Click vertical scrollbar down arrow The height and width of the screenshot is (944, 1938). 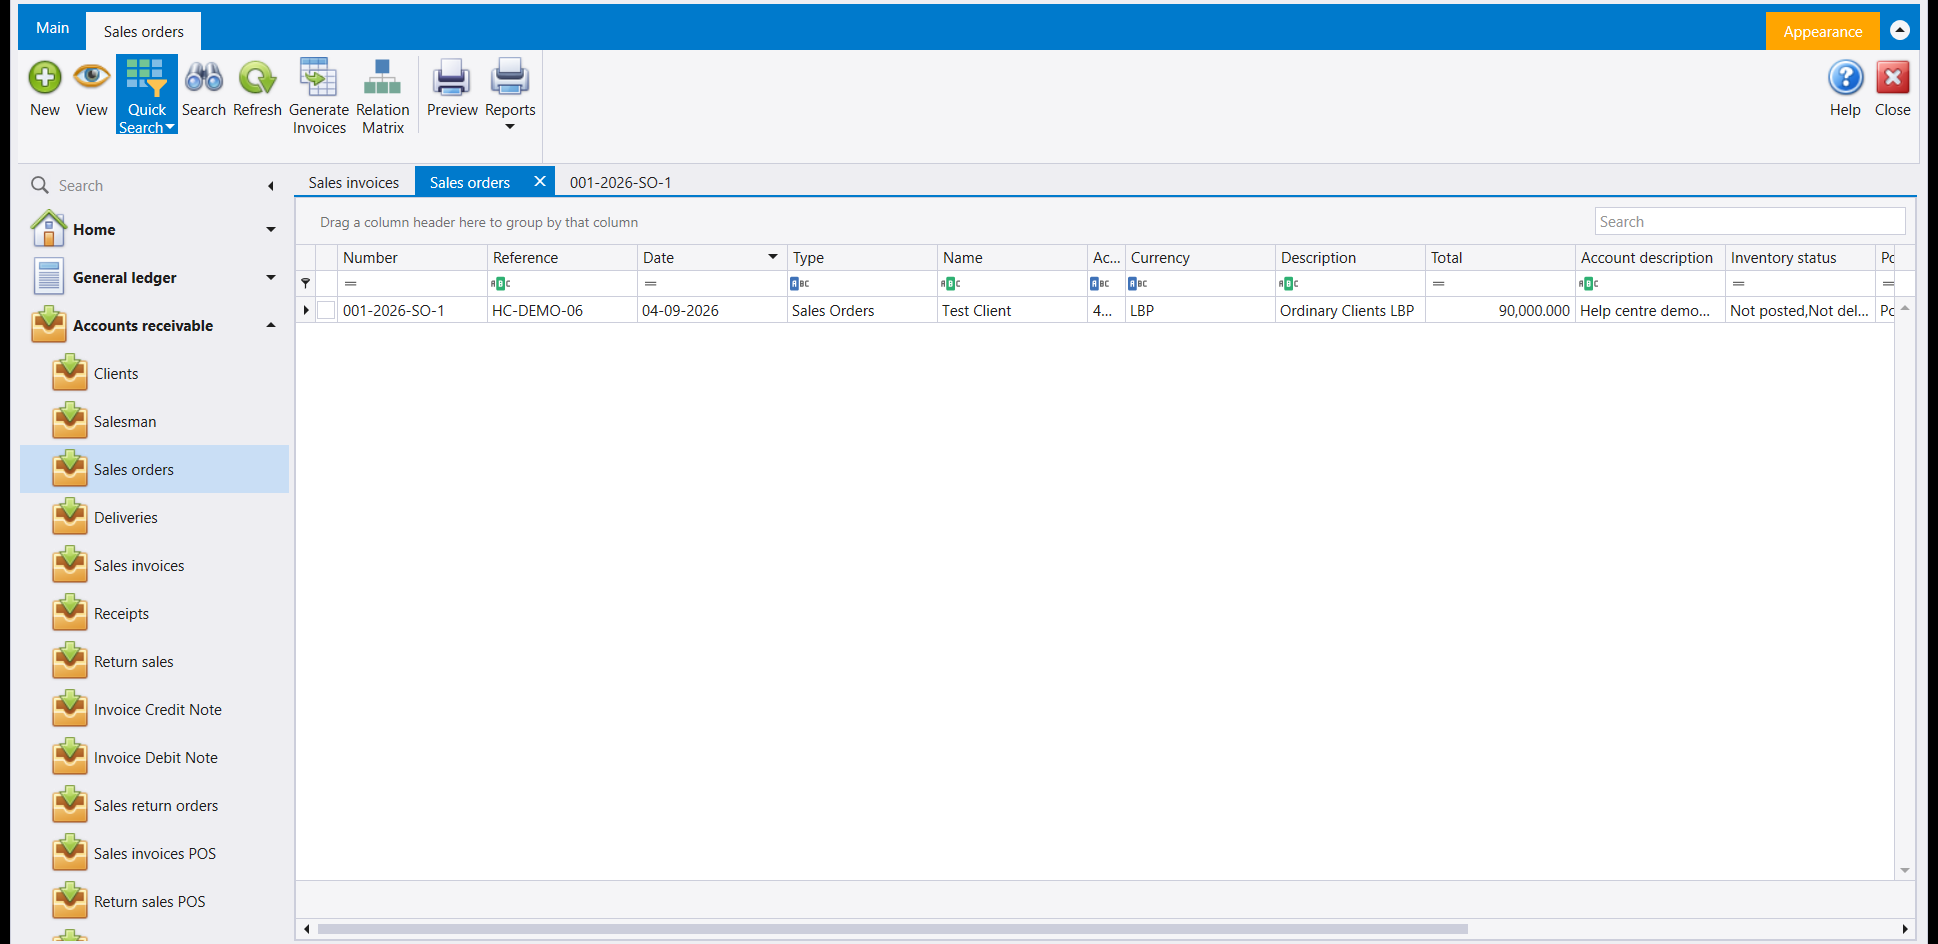pyautogui.click(x=1905, y=871)
